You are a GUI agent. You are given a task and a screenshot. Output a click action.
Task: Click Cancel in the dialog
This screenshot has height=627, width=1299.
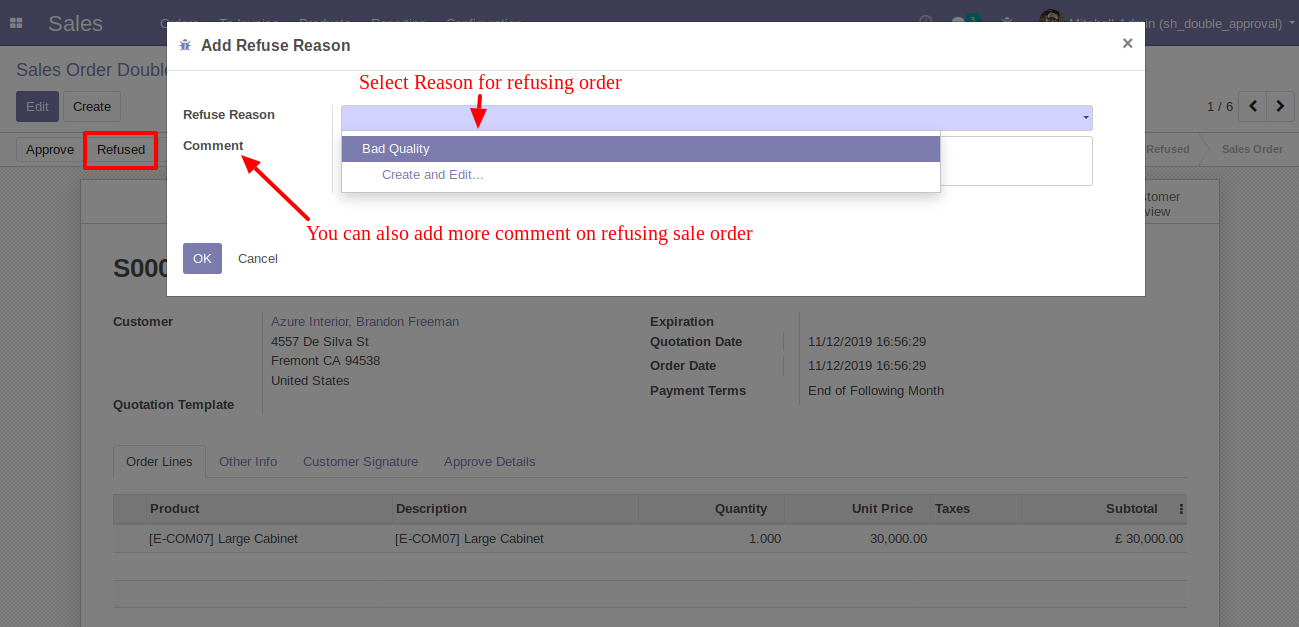[257, 259]
